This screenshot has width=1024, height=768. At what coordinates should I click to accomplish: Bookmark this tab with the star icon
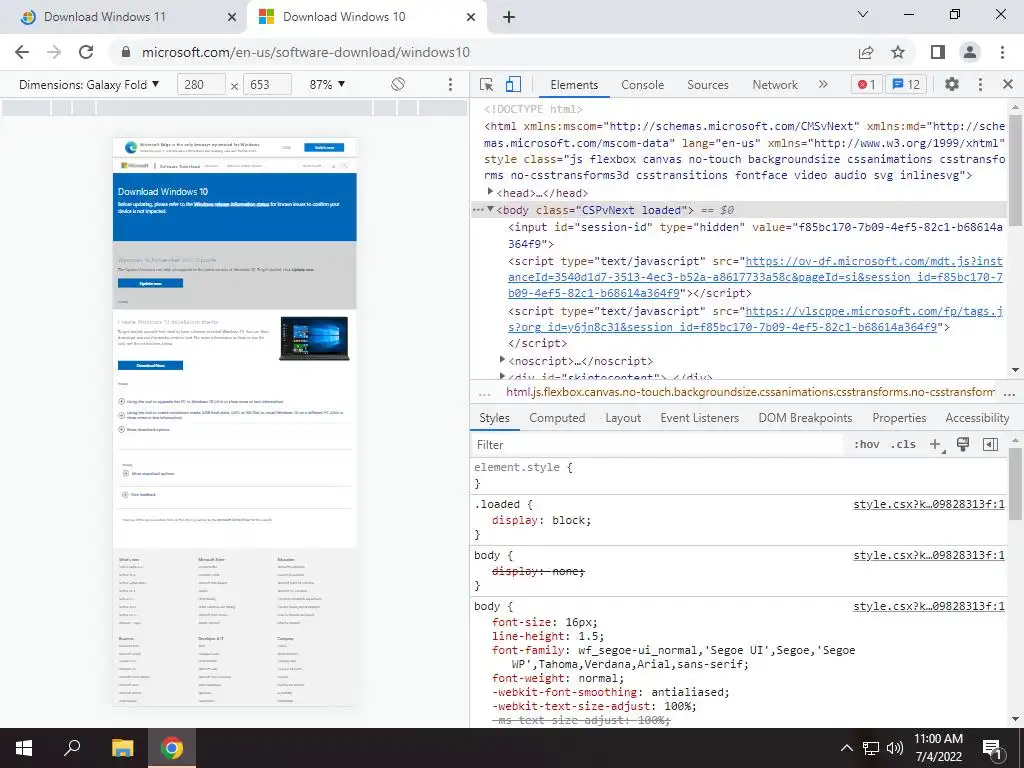pyautogui.click(x=898, y=52)
